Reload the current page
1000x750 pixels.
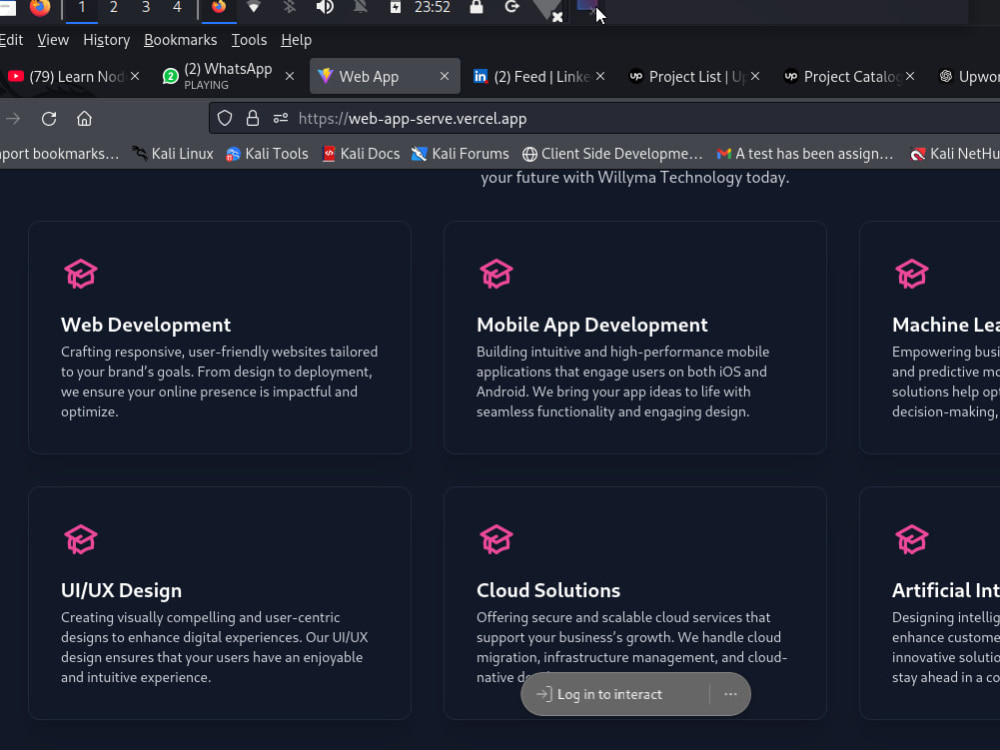click(x=49, y=119)
